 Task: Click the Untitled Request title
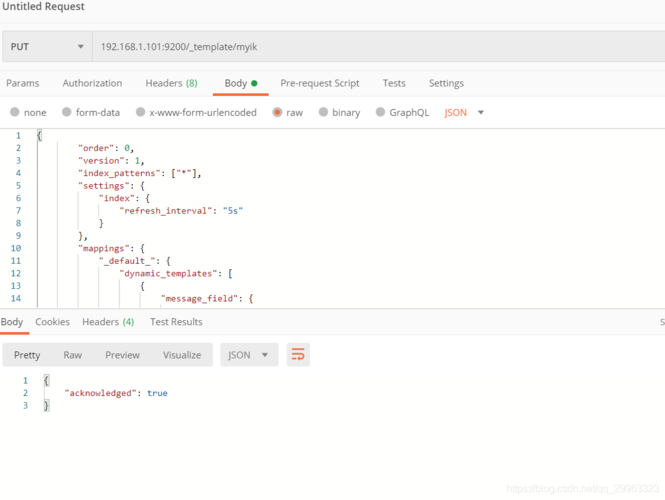43,6
